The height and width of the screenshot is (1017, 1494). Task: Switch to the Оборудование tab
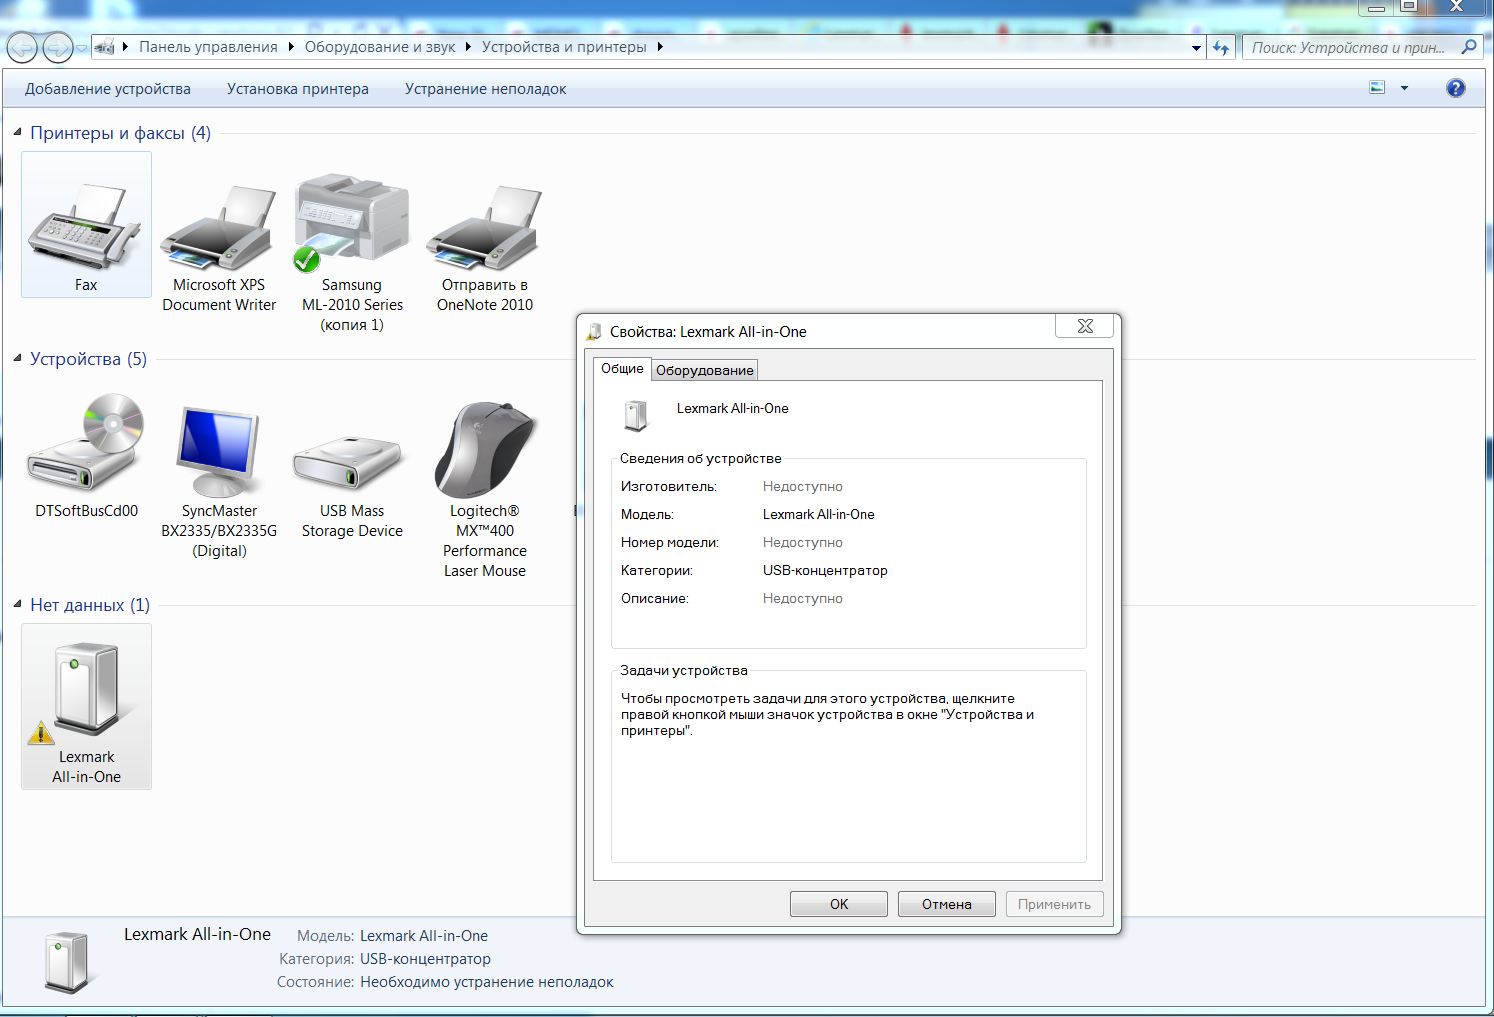(704, 370)
